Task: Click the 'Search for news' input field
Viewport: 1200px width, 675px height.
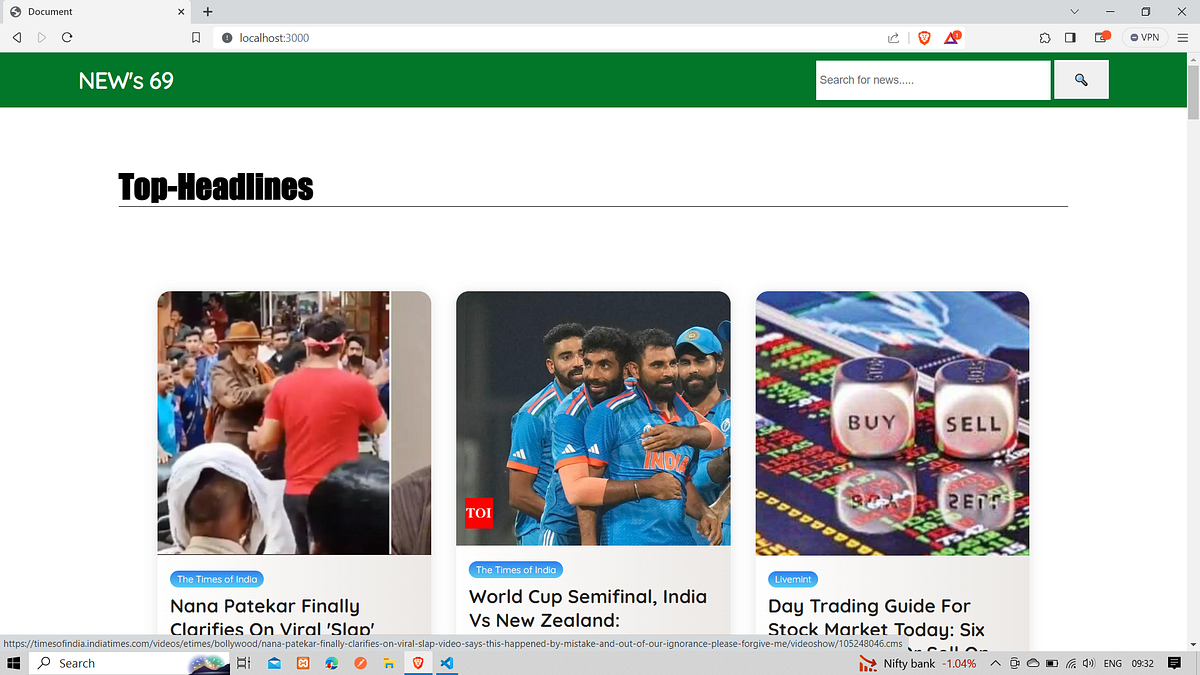Action: point(932,79)
